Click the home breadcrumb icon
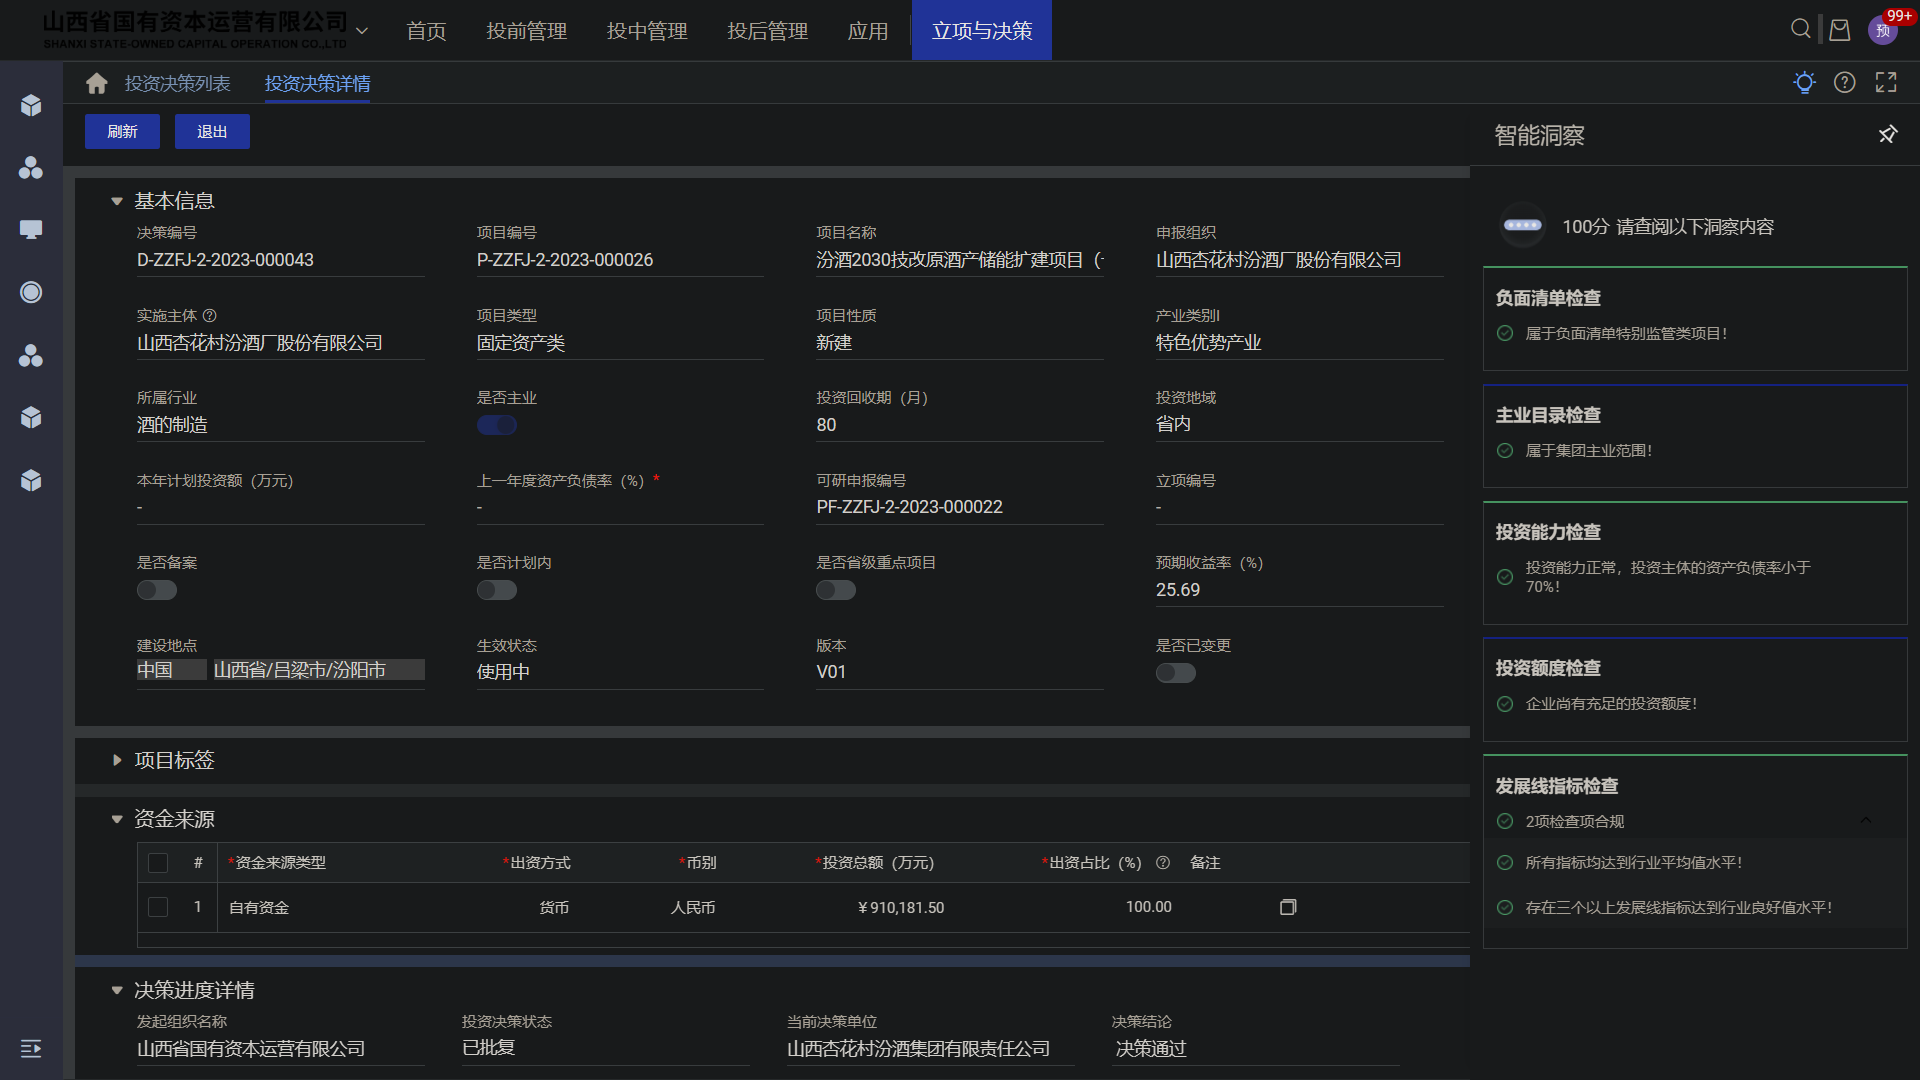1920x1080 pixels. (96, 83)
